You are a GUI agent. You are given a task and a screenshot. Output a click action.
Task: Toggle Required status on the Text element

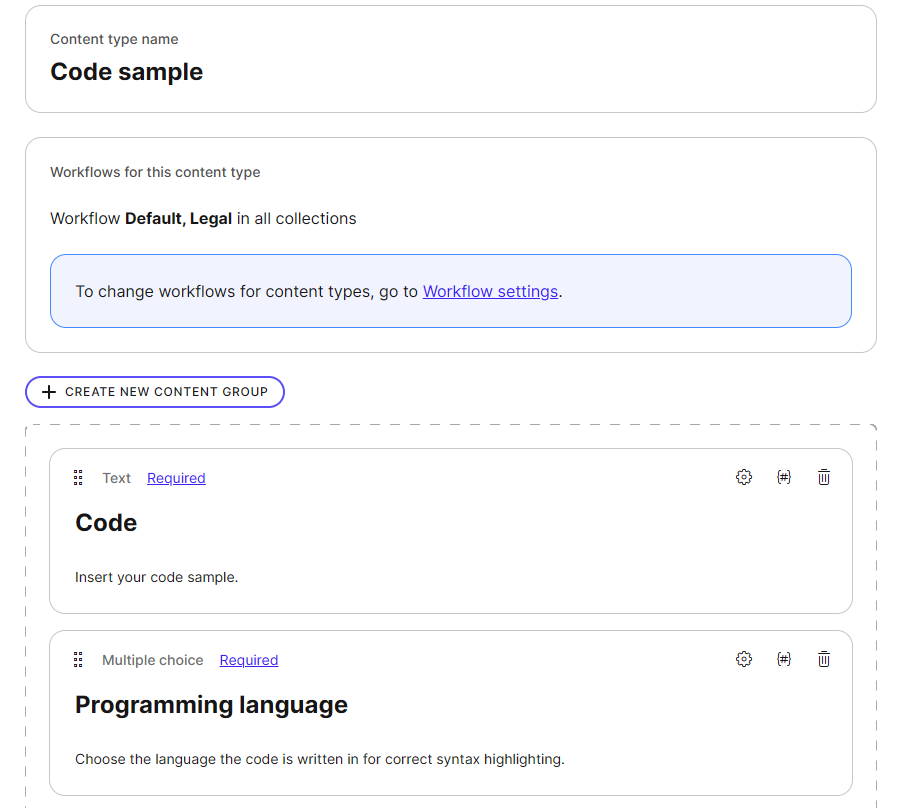point(176,478)
